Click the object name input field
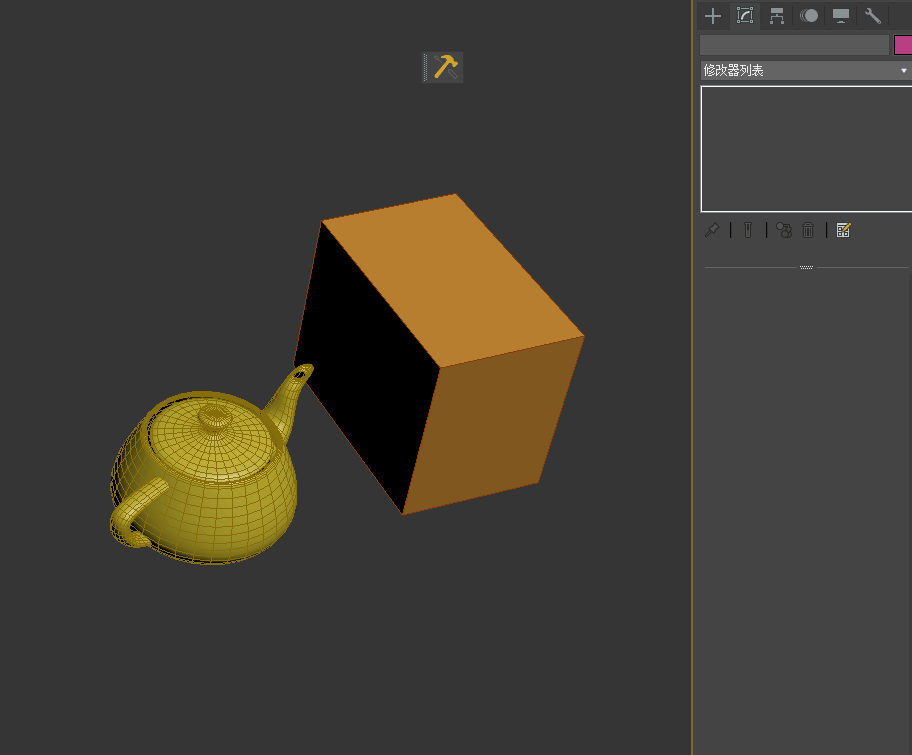 click(x=794, y=45)
